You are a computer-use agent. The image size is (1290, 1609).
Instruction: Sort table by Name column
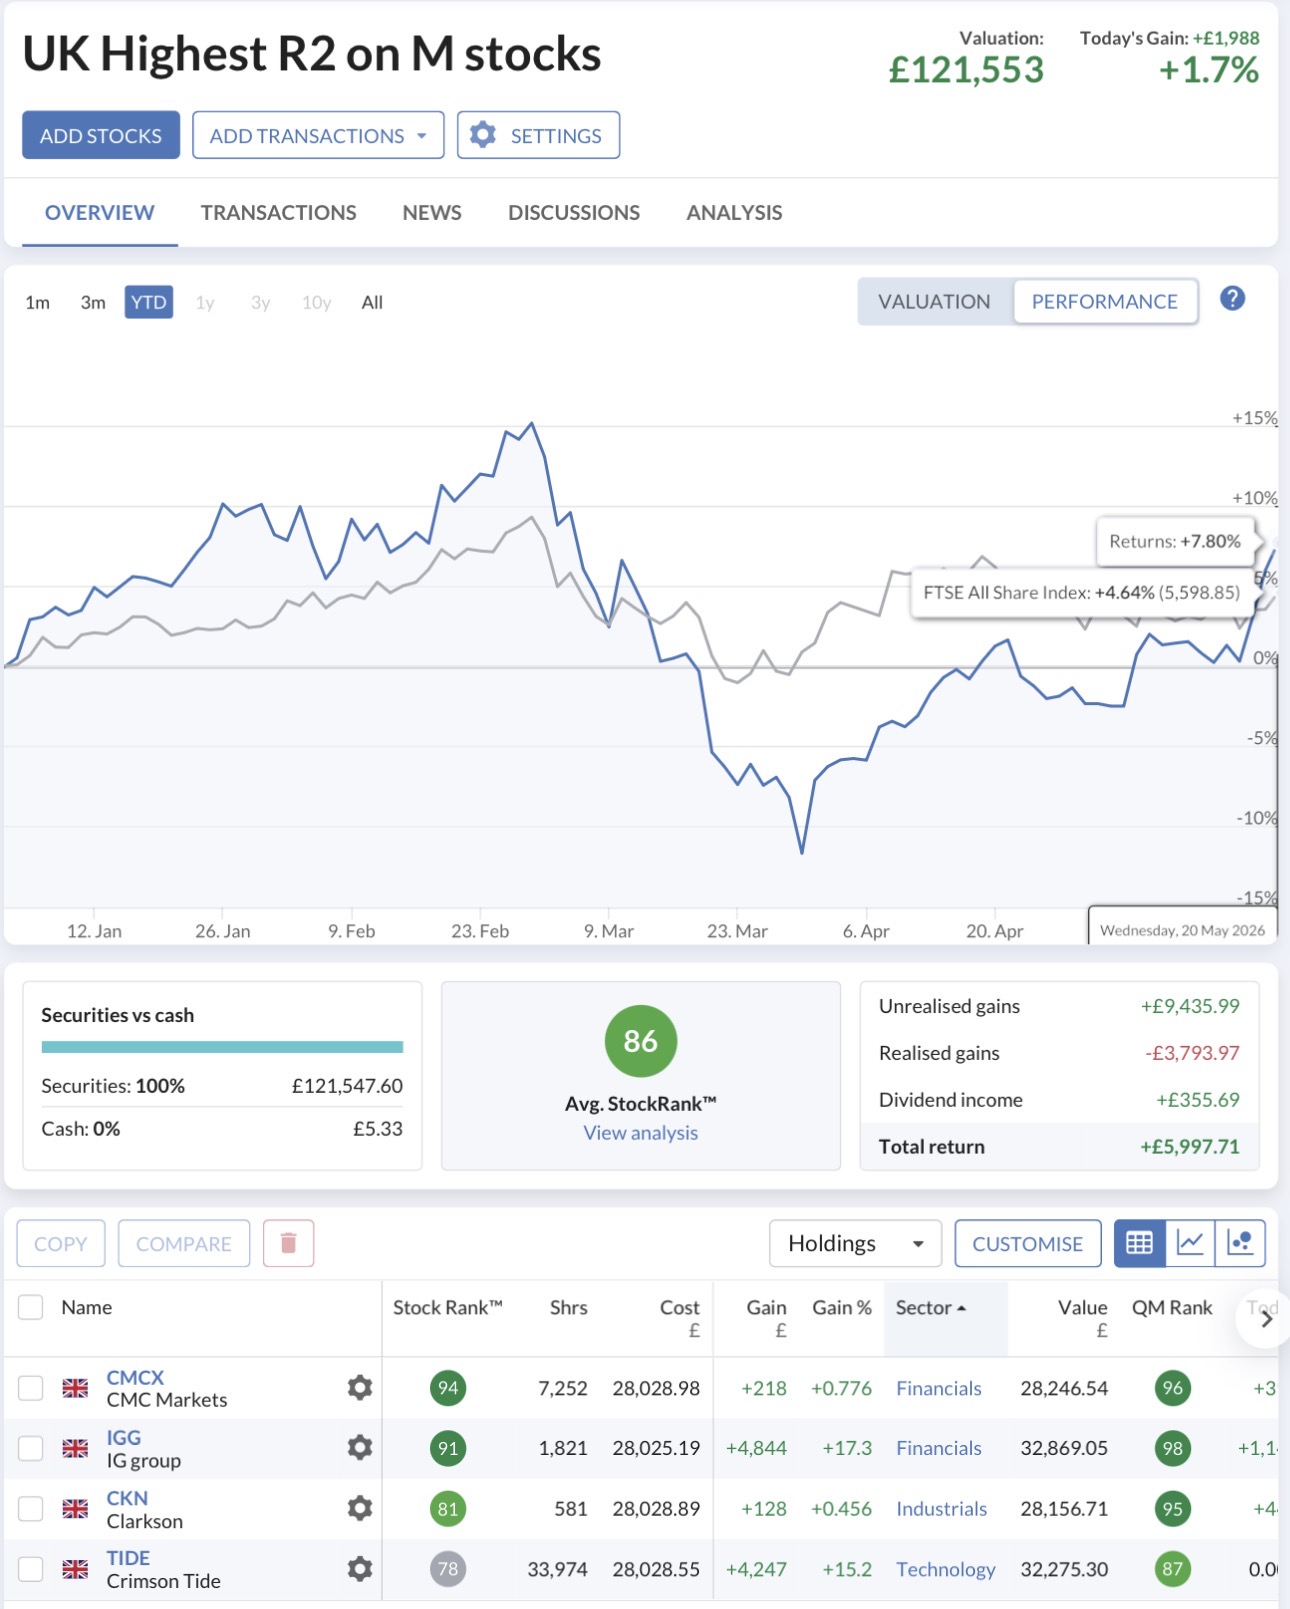click(87, 1307)
